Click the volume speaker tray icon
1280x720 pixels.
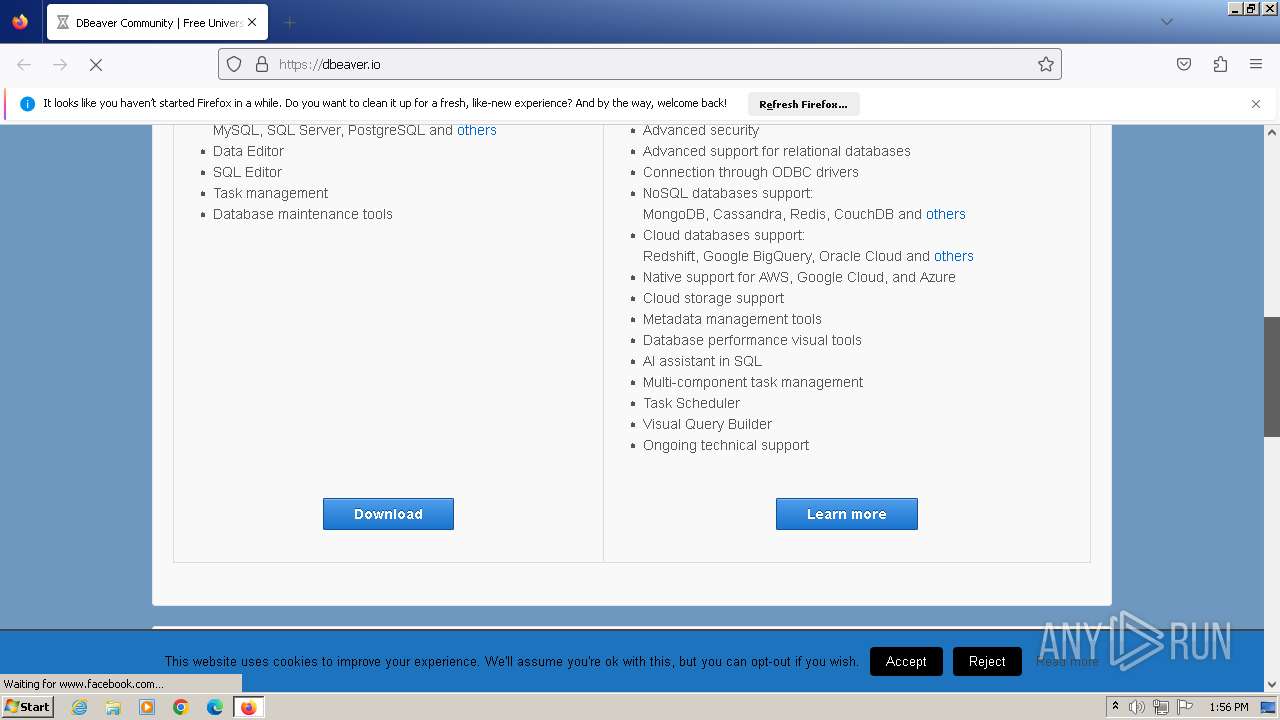tap(1137, 707)
